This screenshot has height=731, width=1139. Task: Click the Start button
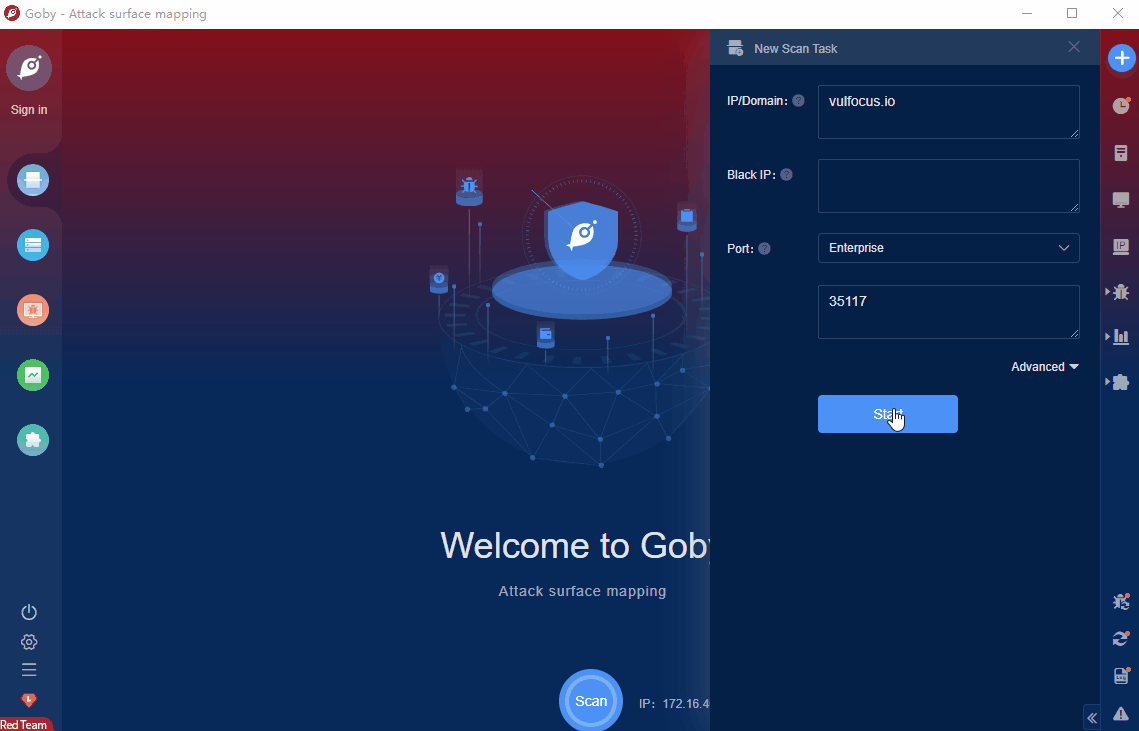(x=887, y=414)
